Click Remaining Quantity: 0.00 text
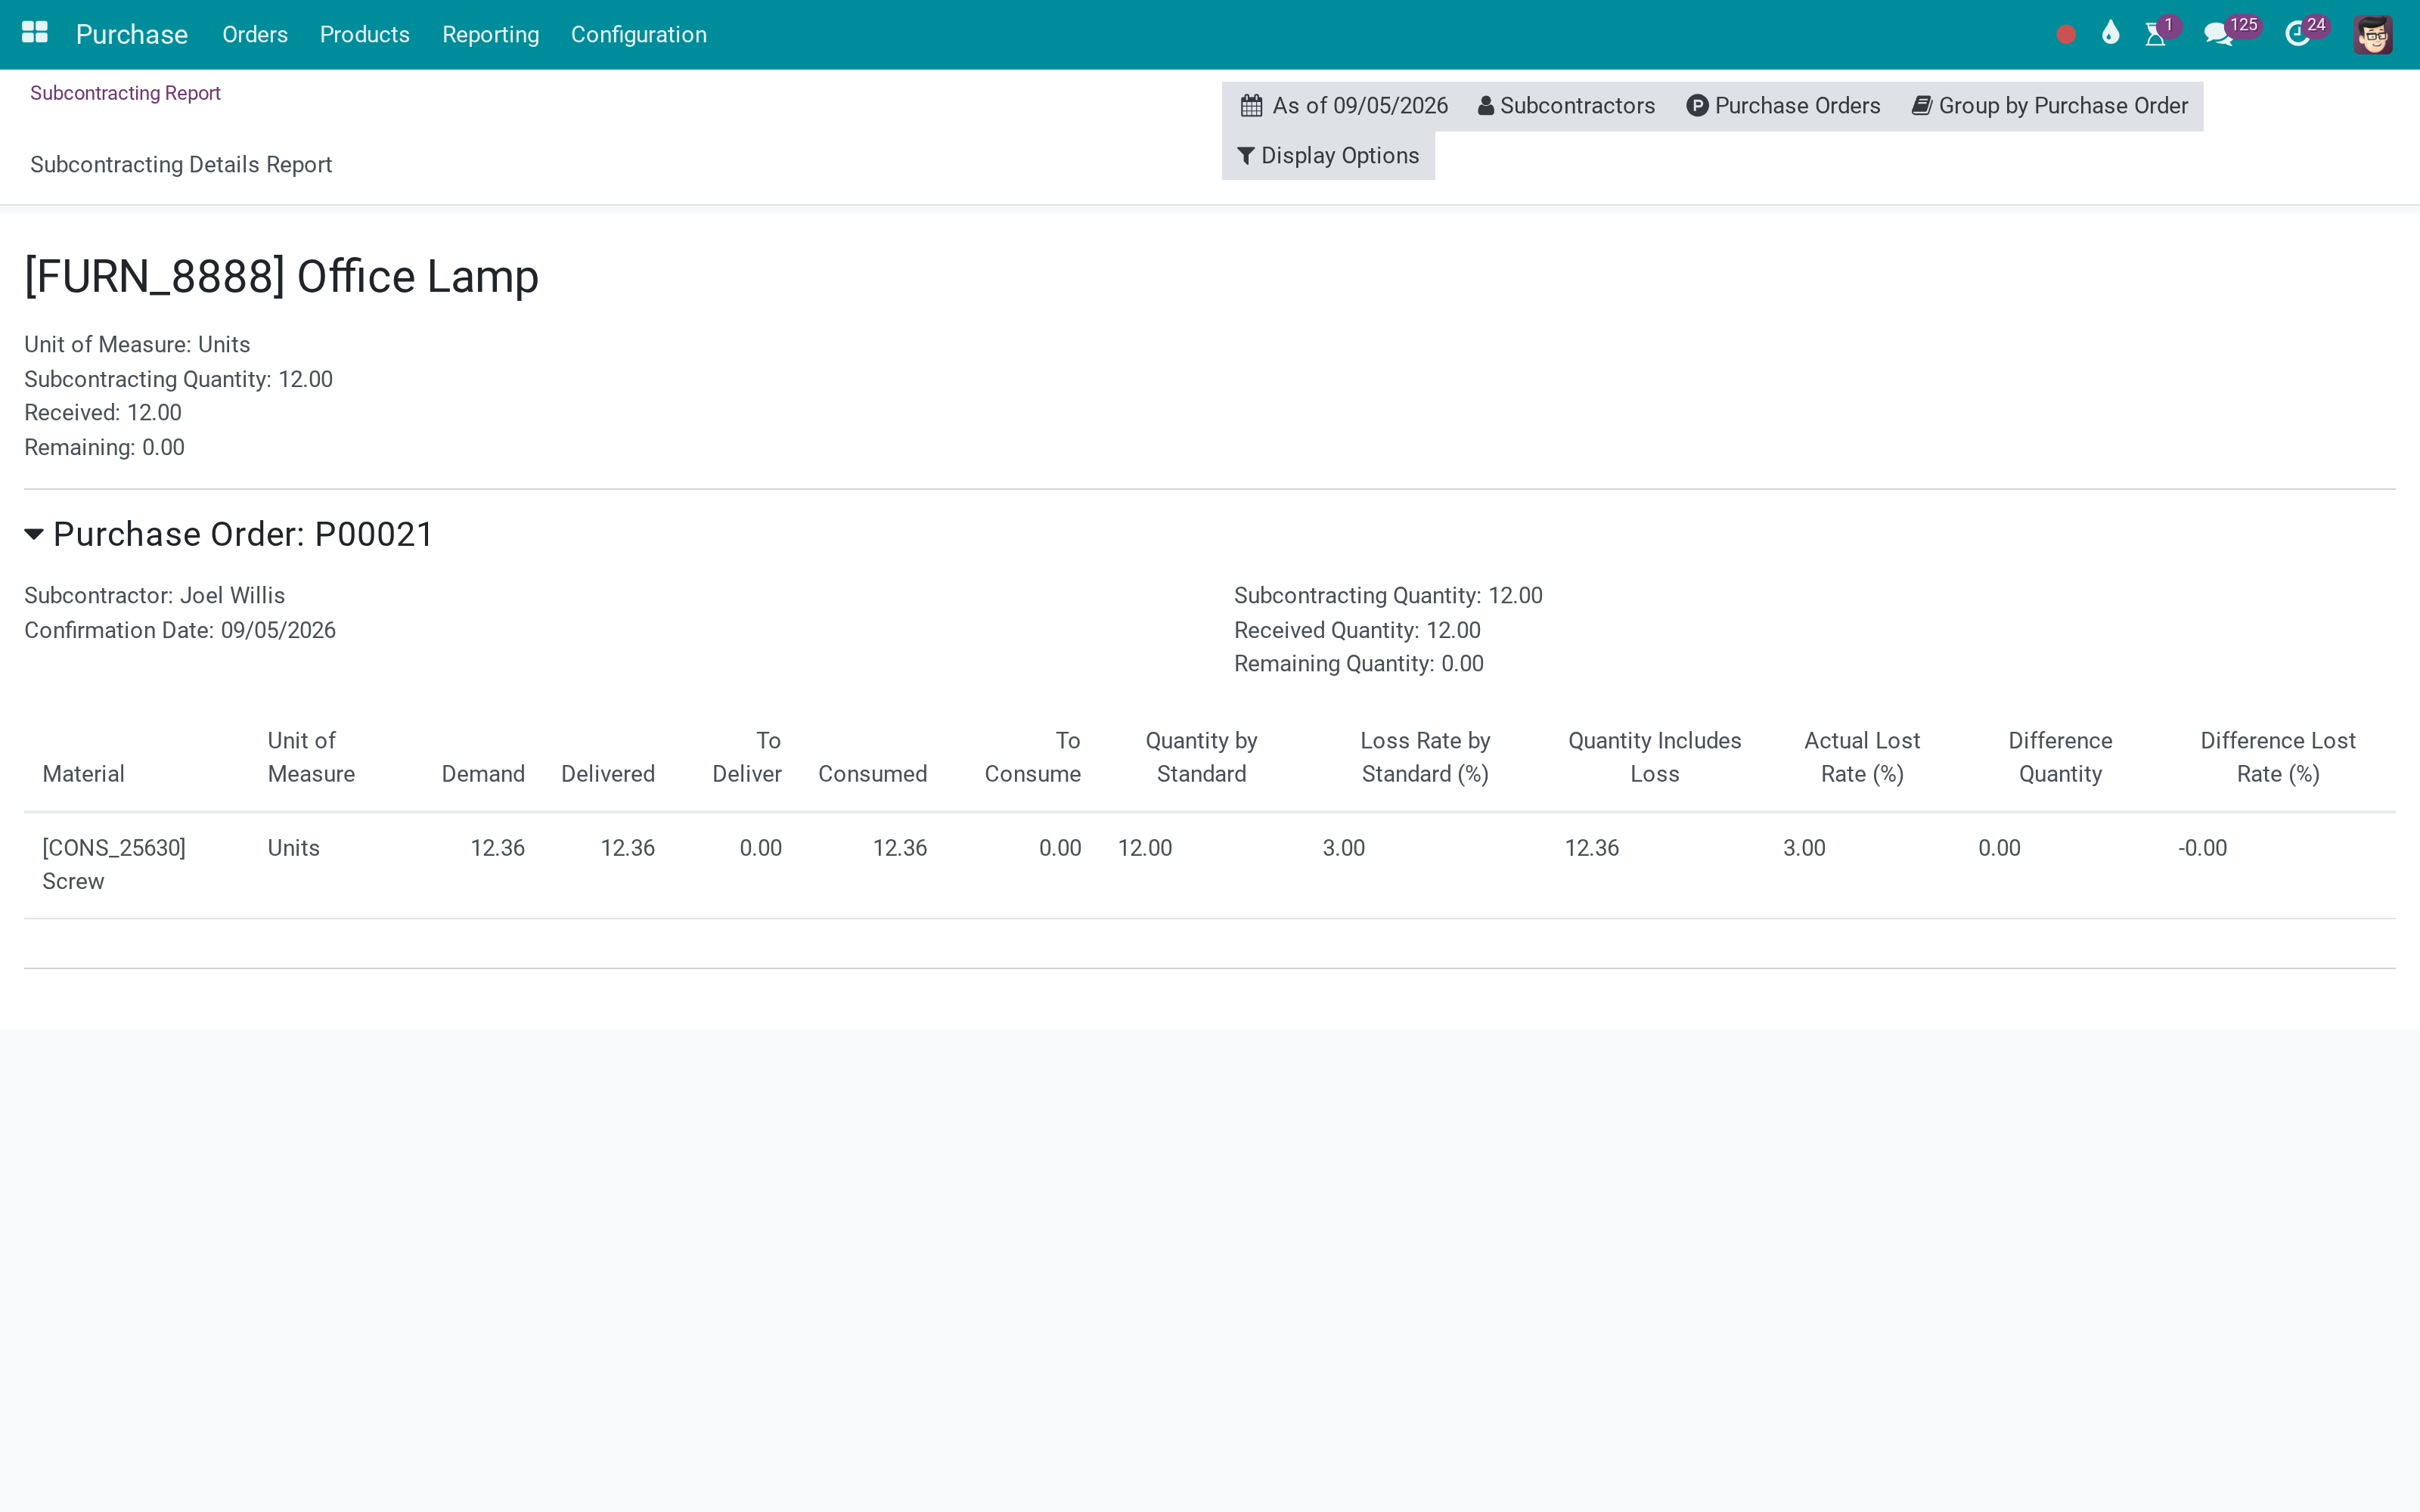This screenshot has height=1512, width=2420. pos(1359,664)
